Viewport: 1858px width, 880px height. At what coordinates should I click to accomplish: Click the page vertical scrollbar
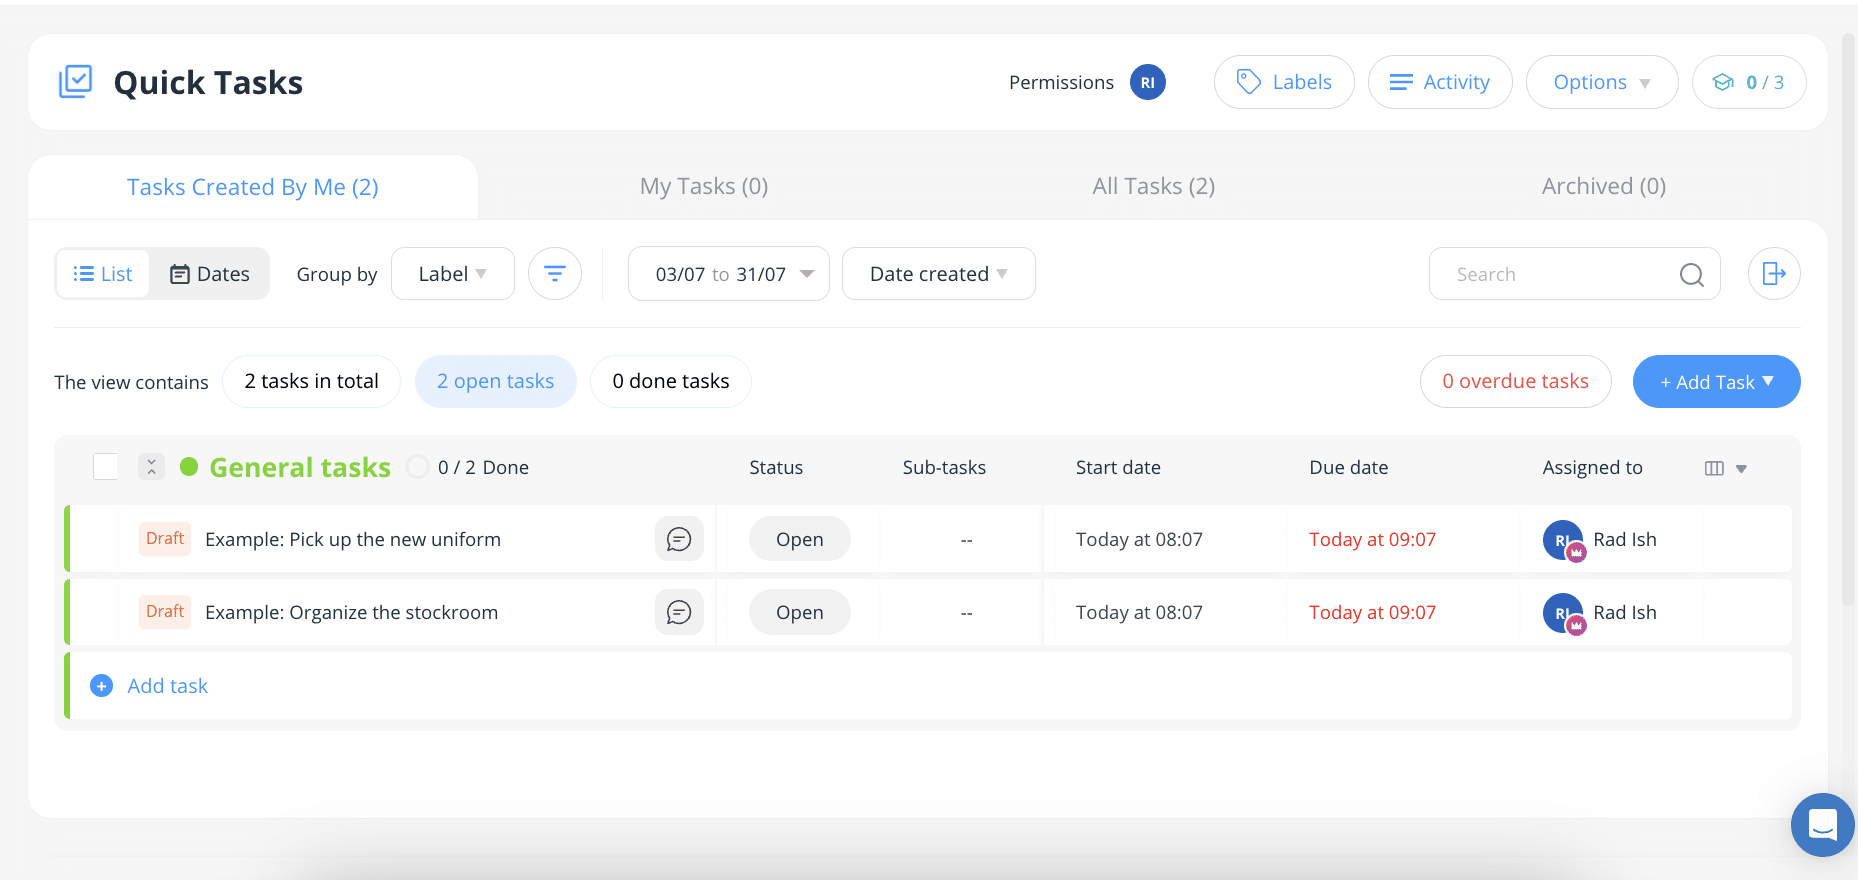pos(1849,320)
